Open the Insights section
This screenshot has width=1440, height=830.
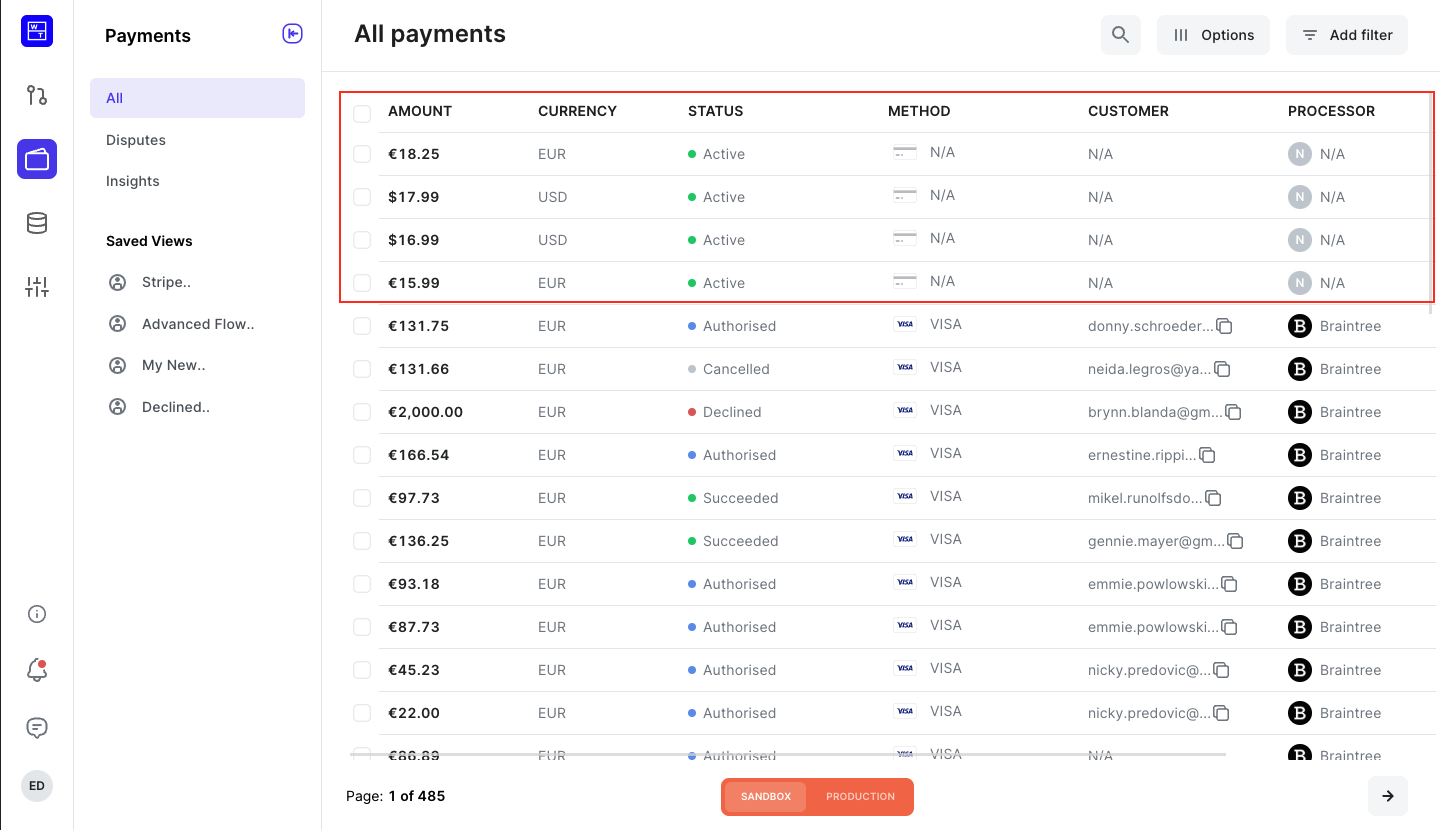133,181
